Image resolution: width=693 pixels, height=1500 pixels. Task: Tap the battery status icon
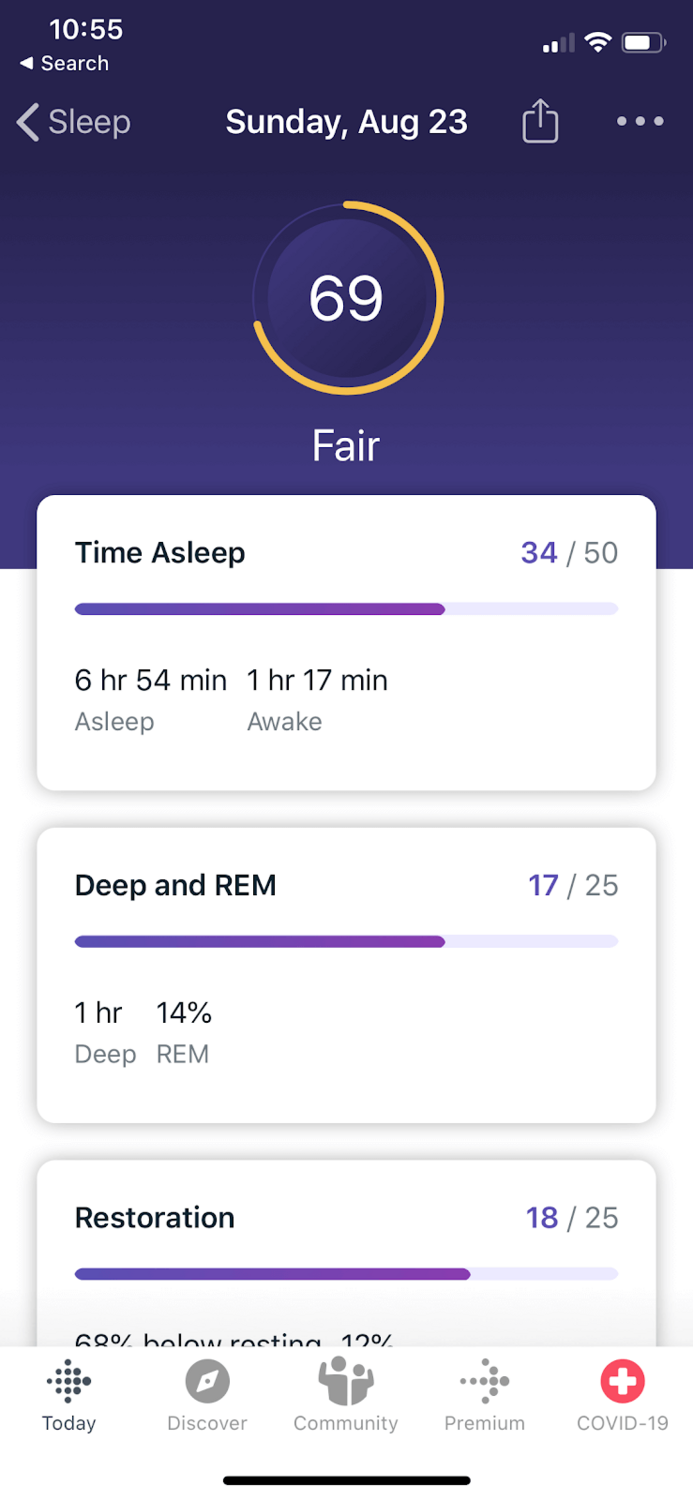[643, 43]
